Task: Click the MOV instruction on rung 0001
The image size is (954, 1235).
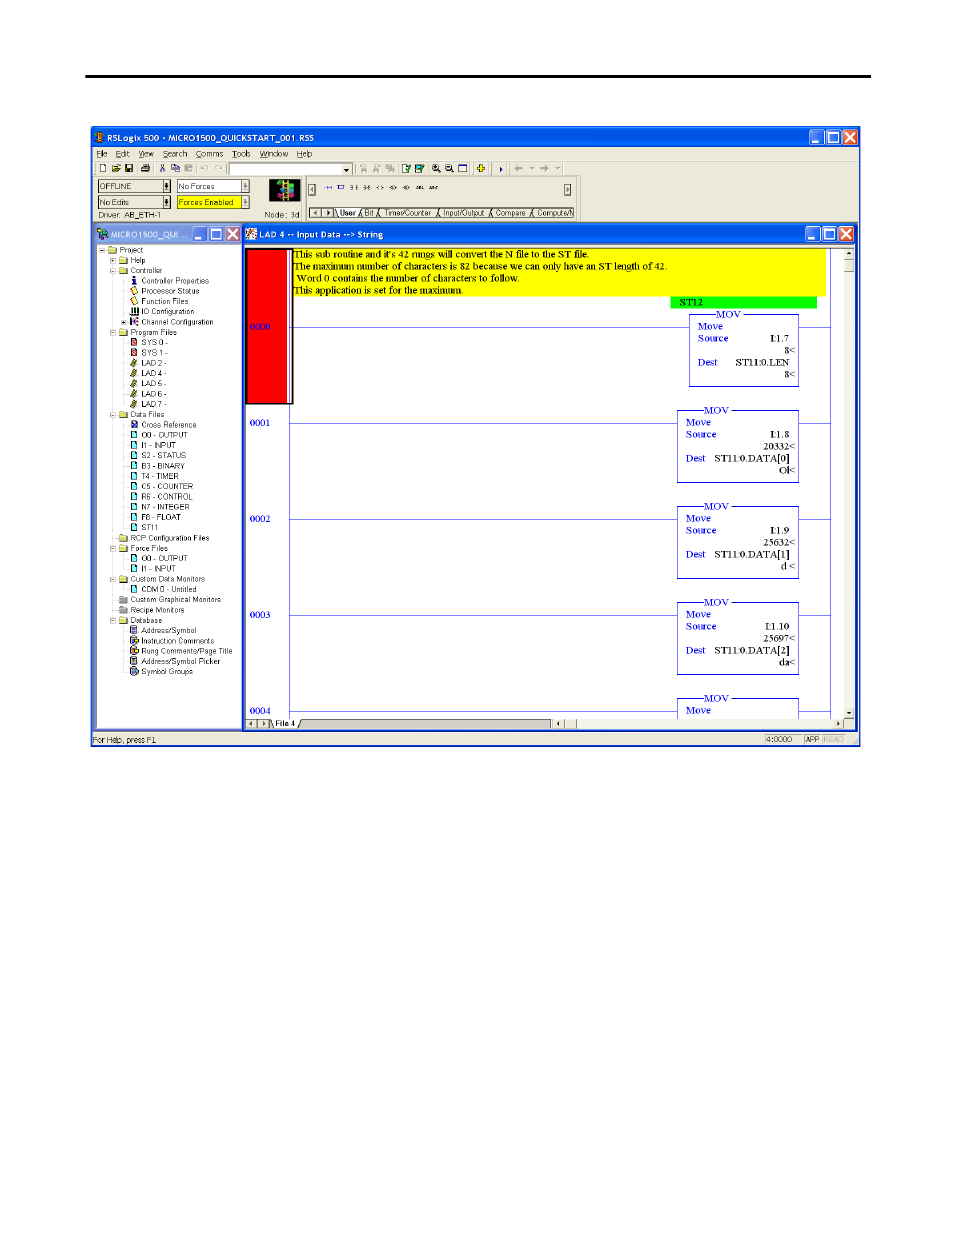Action: coord(738,446)
